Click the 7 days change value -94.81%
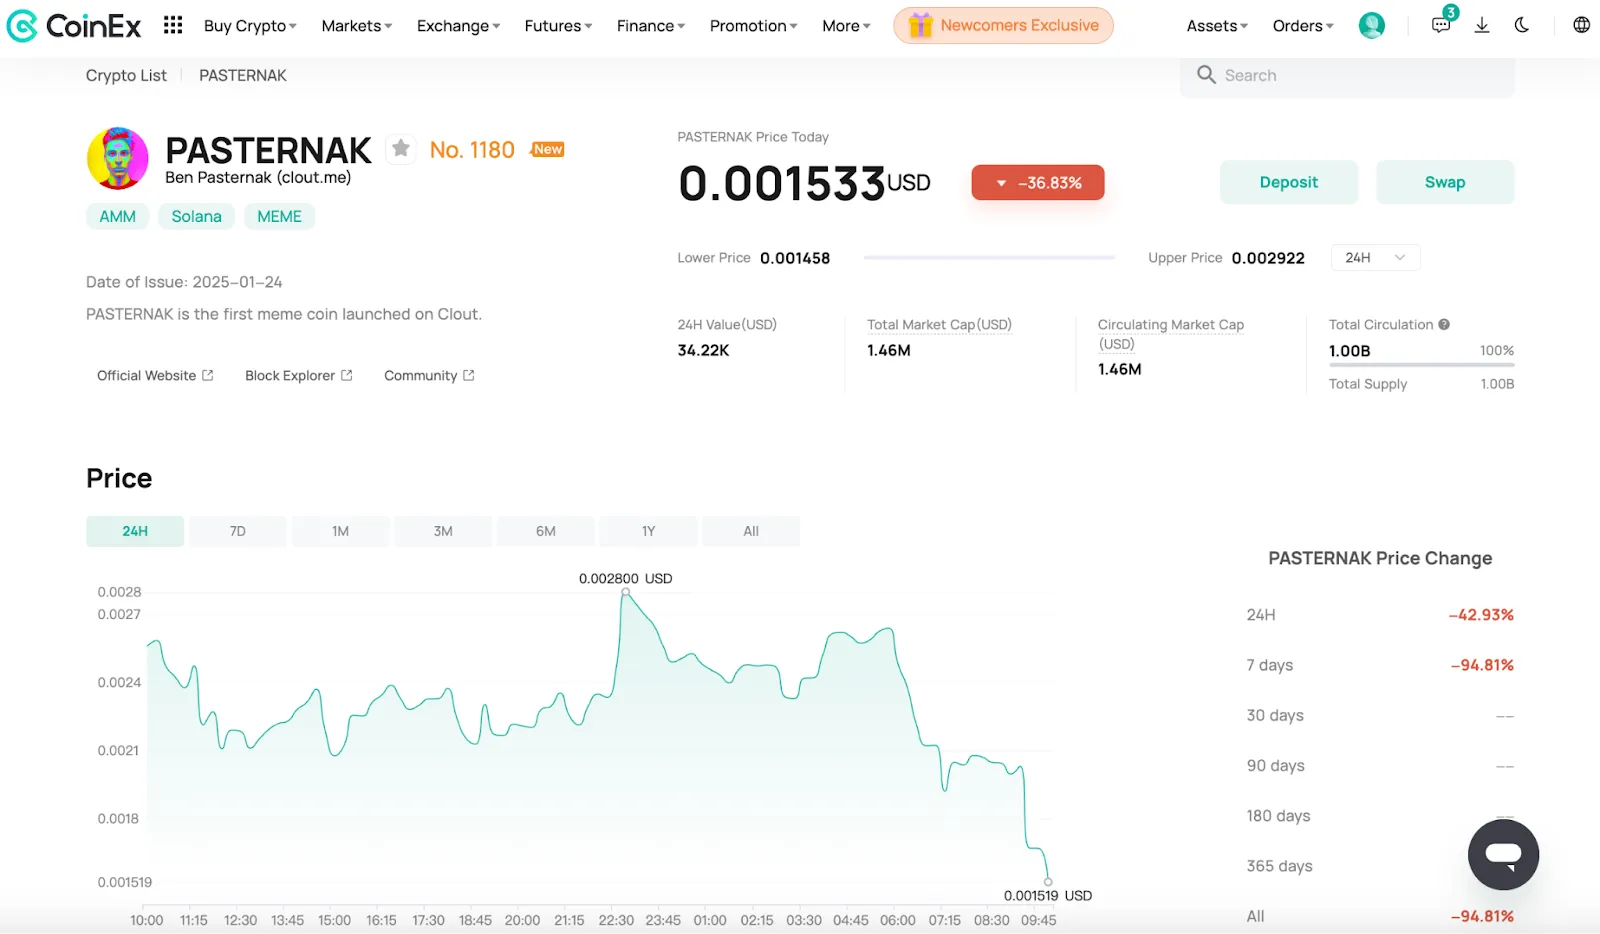1600x934 pixels. 1482,665
